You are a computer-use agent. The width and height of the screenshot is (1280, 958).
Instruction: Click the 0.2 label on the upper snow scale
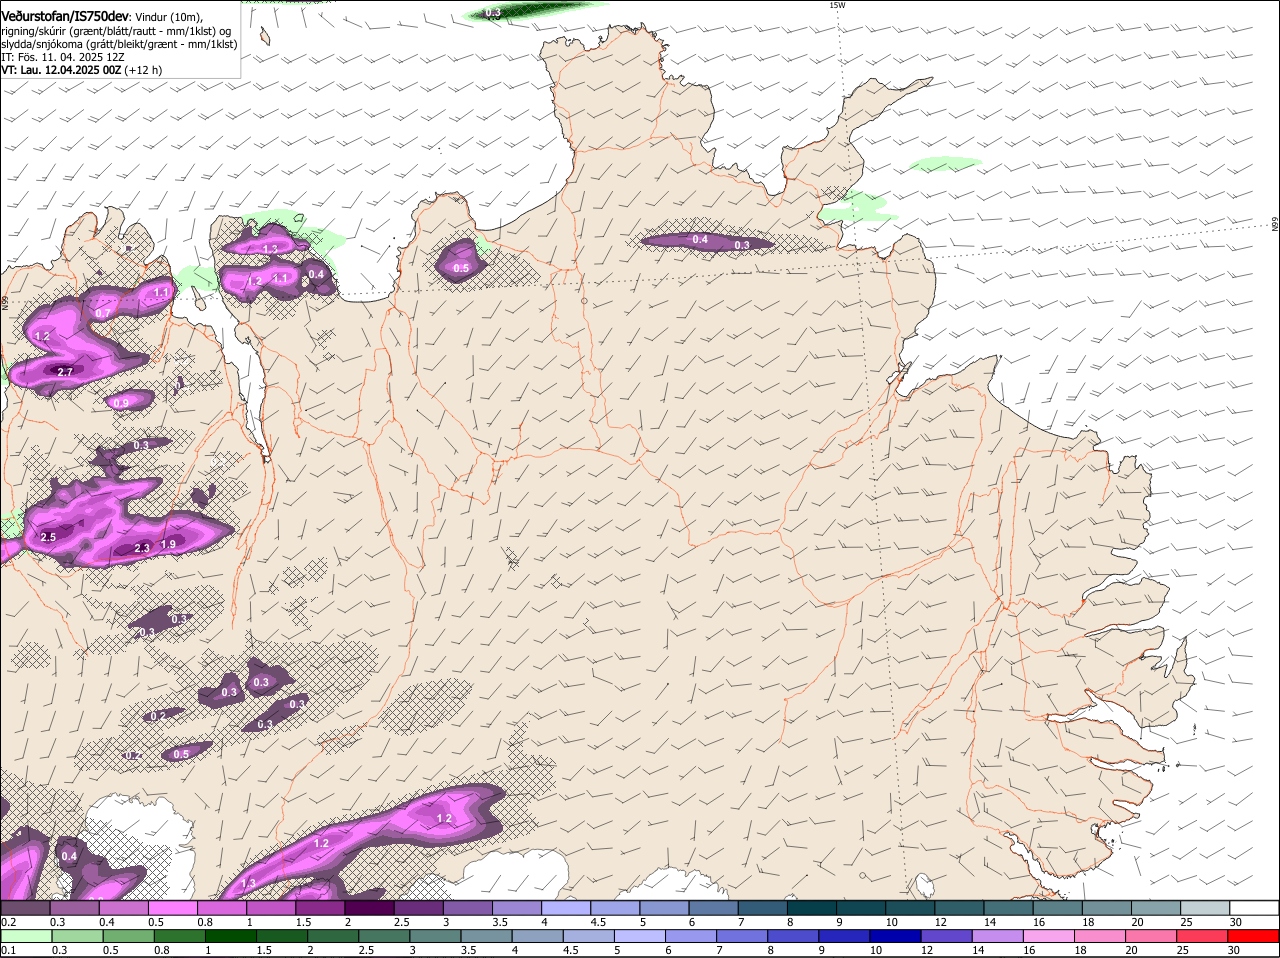[x=8, y=921]
